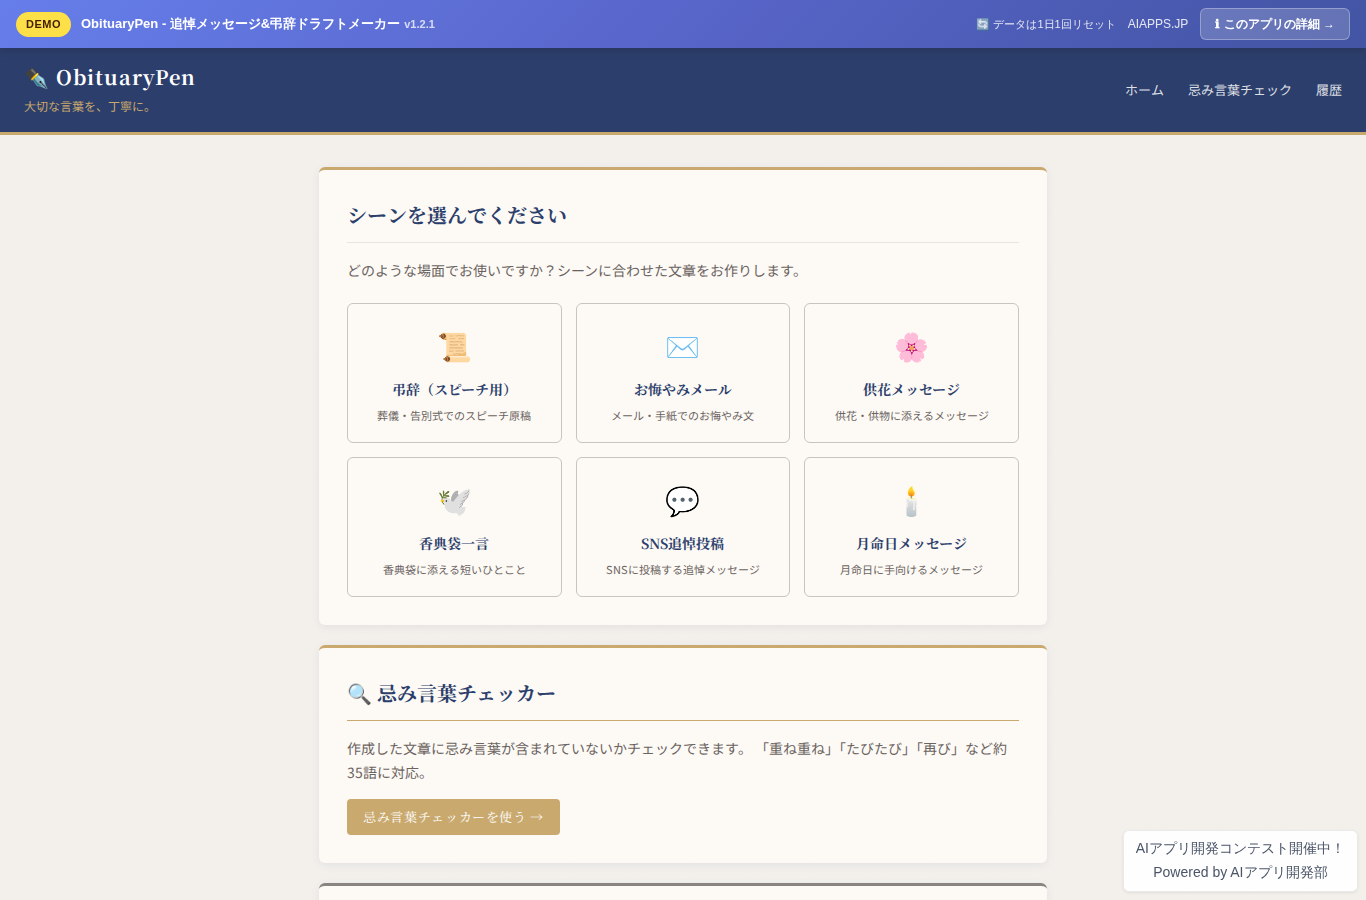The width and height of the screenshot is (1366, 900).
Task: Click the description メール・手紙でのお悔やみ文
Action: [x=682, y=416]
